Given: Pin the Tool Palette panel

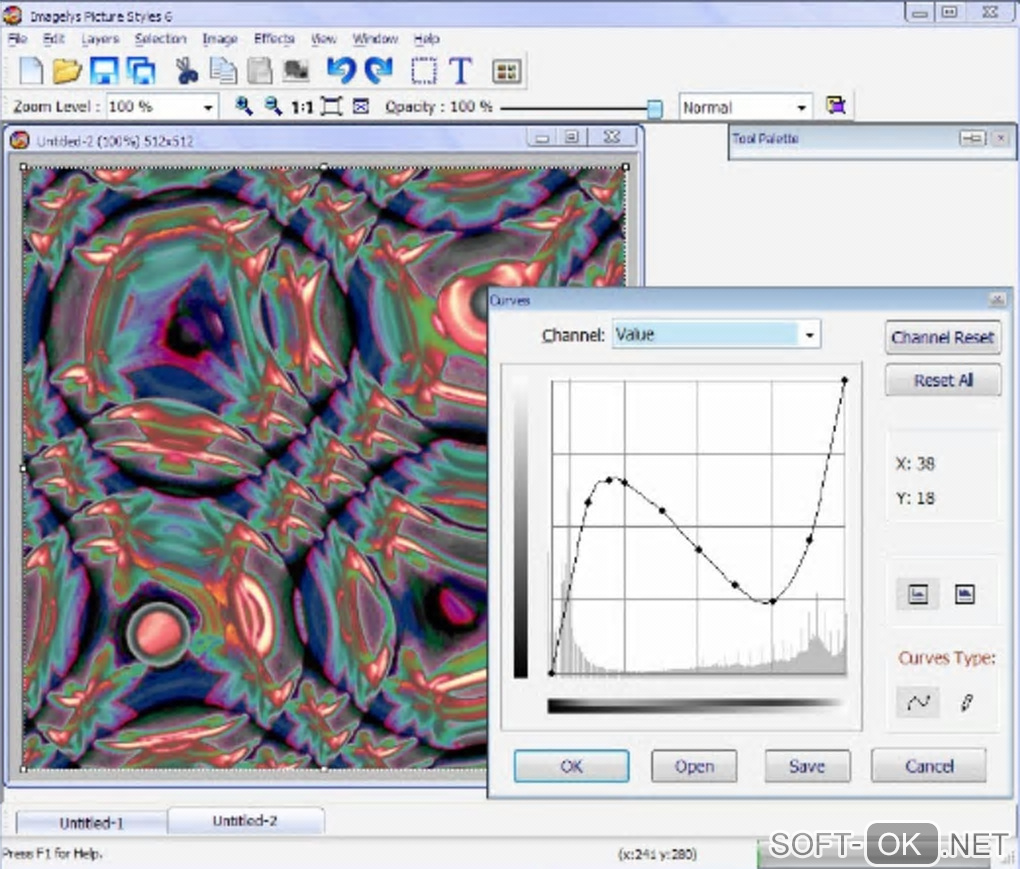Looking at the screenshot, I should (x=973, y=138).
